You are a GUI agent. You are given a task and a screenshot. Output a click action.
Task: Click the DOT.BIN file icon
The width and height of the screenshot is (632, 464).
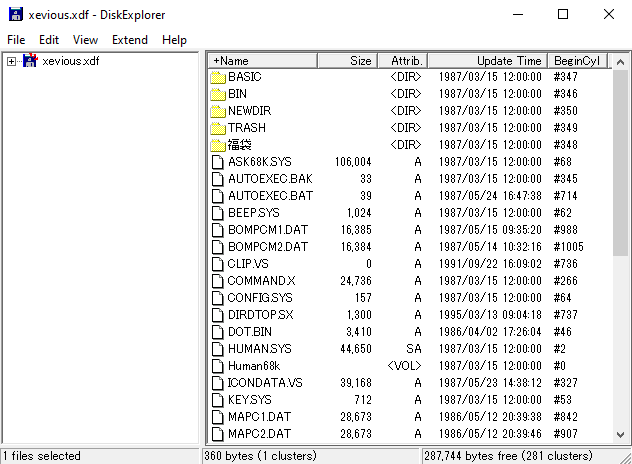click(x=218, y=332)
